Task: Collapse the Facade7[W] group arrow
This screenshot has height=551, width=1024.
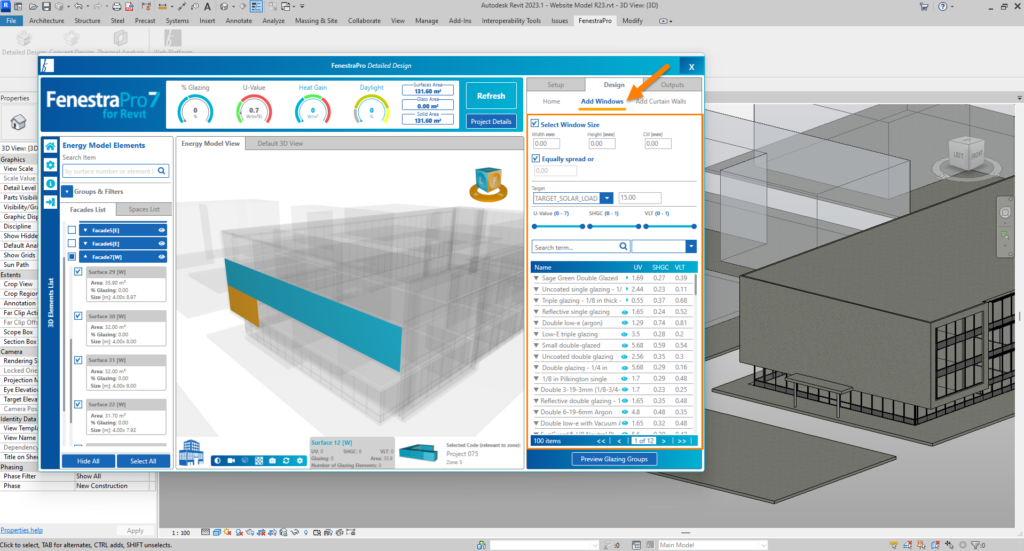Action: point(85,257)
